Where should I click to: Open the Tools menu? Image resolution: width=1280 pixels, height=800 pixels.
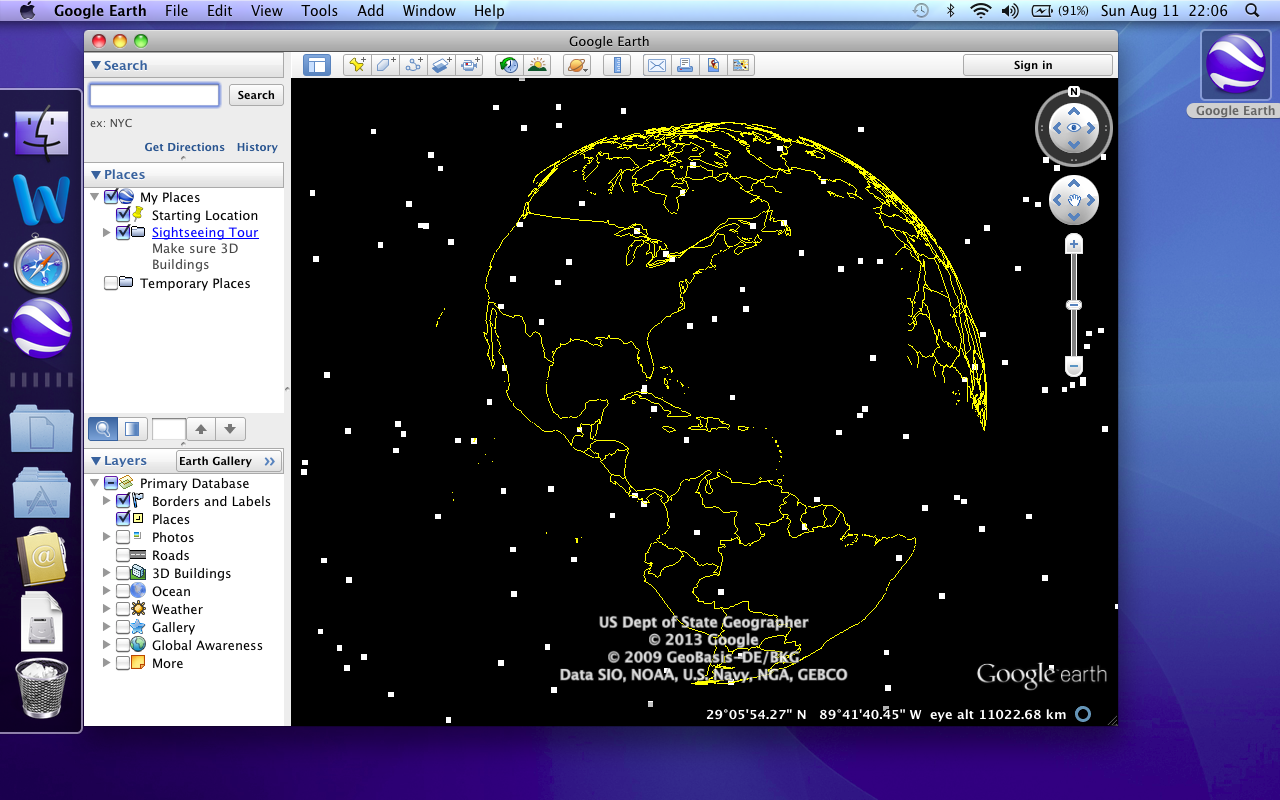(x=319, y=11)
